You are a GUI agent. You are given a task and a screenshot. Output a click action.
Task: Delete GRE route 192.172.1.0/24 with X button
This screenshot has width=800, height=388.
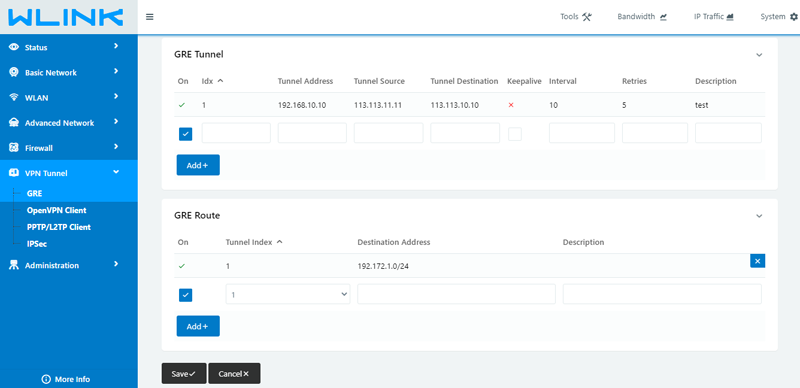pyautogui.click(x=757, y=261)
